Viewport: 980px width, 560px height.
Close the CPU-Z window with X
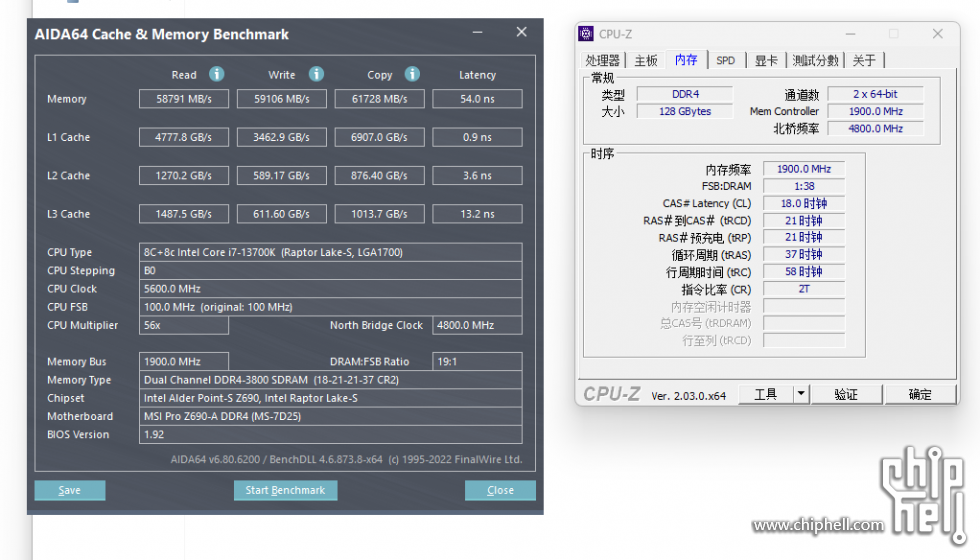point(938,34)
